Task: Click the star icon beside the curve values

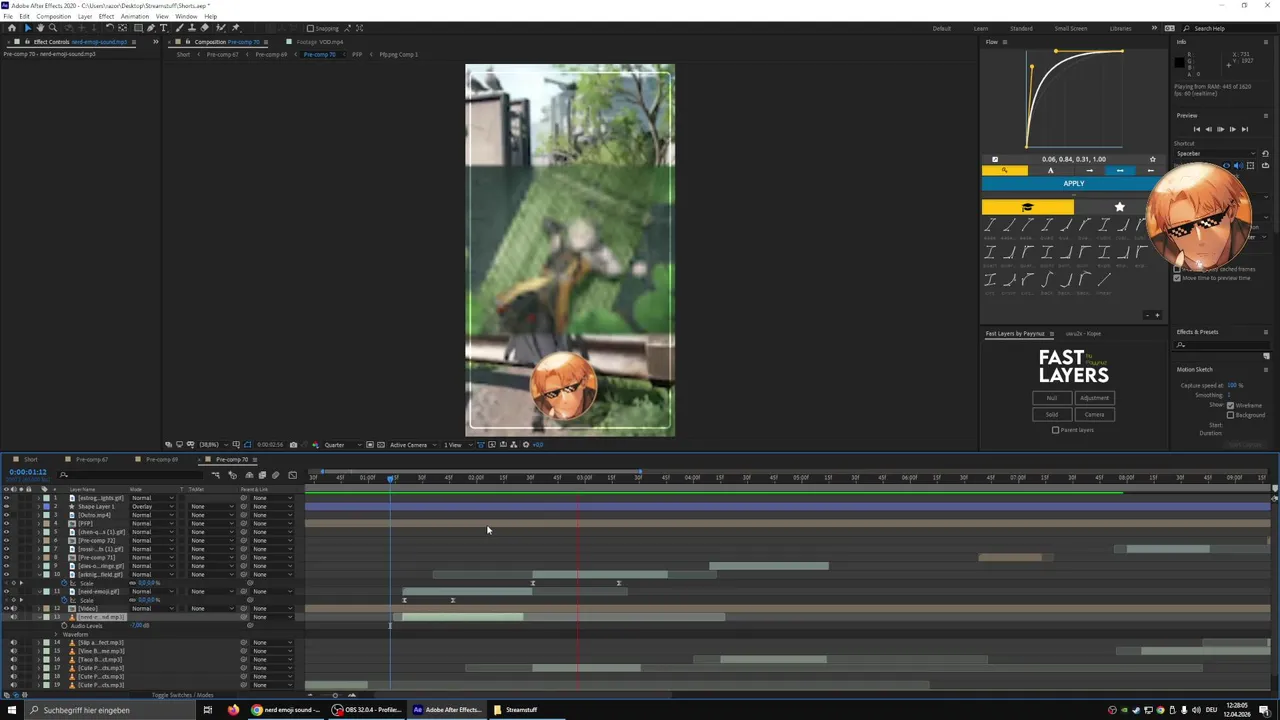Action: (x=1152, y=159)
